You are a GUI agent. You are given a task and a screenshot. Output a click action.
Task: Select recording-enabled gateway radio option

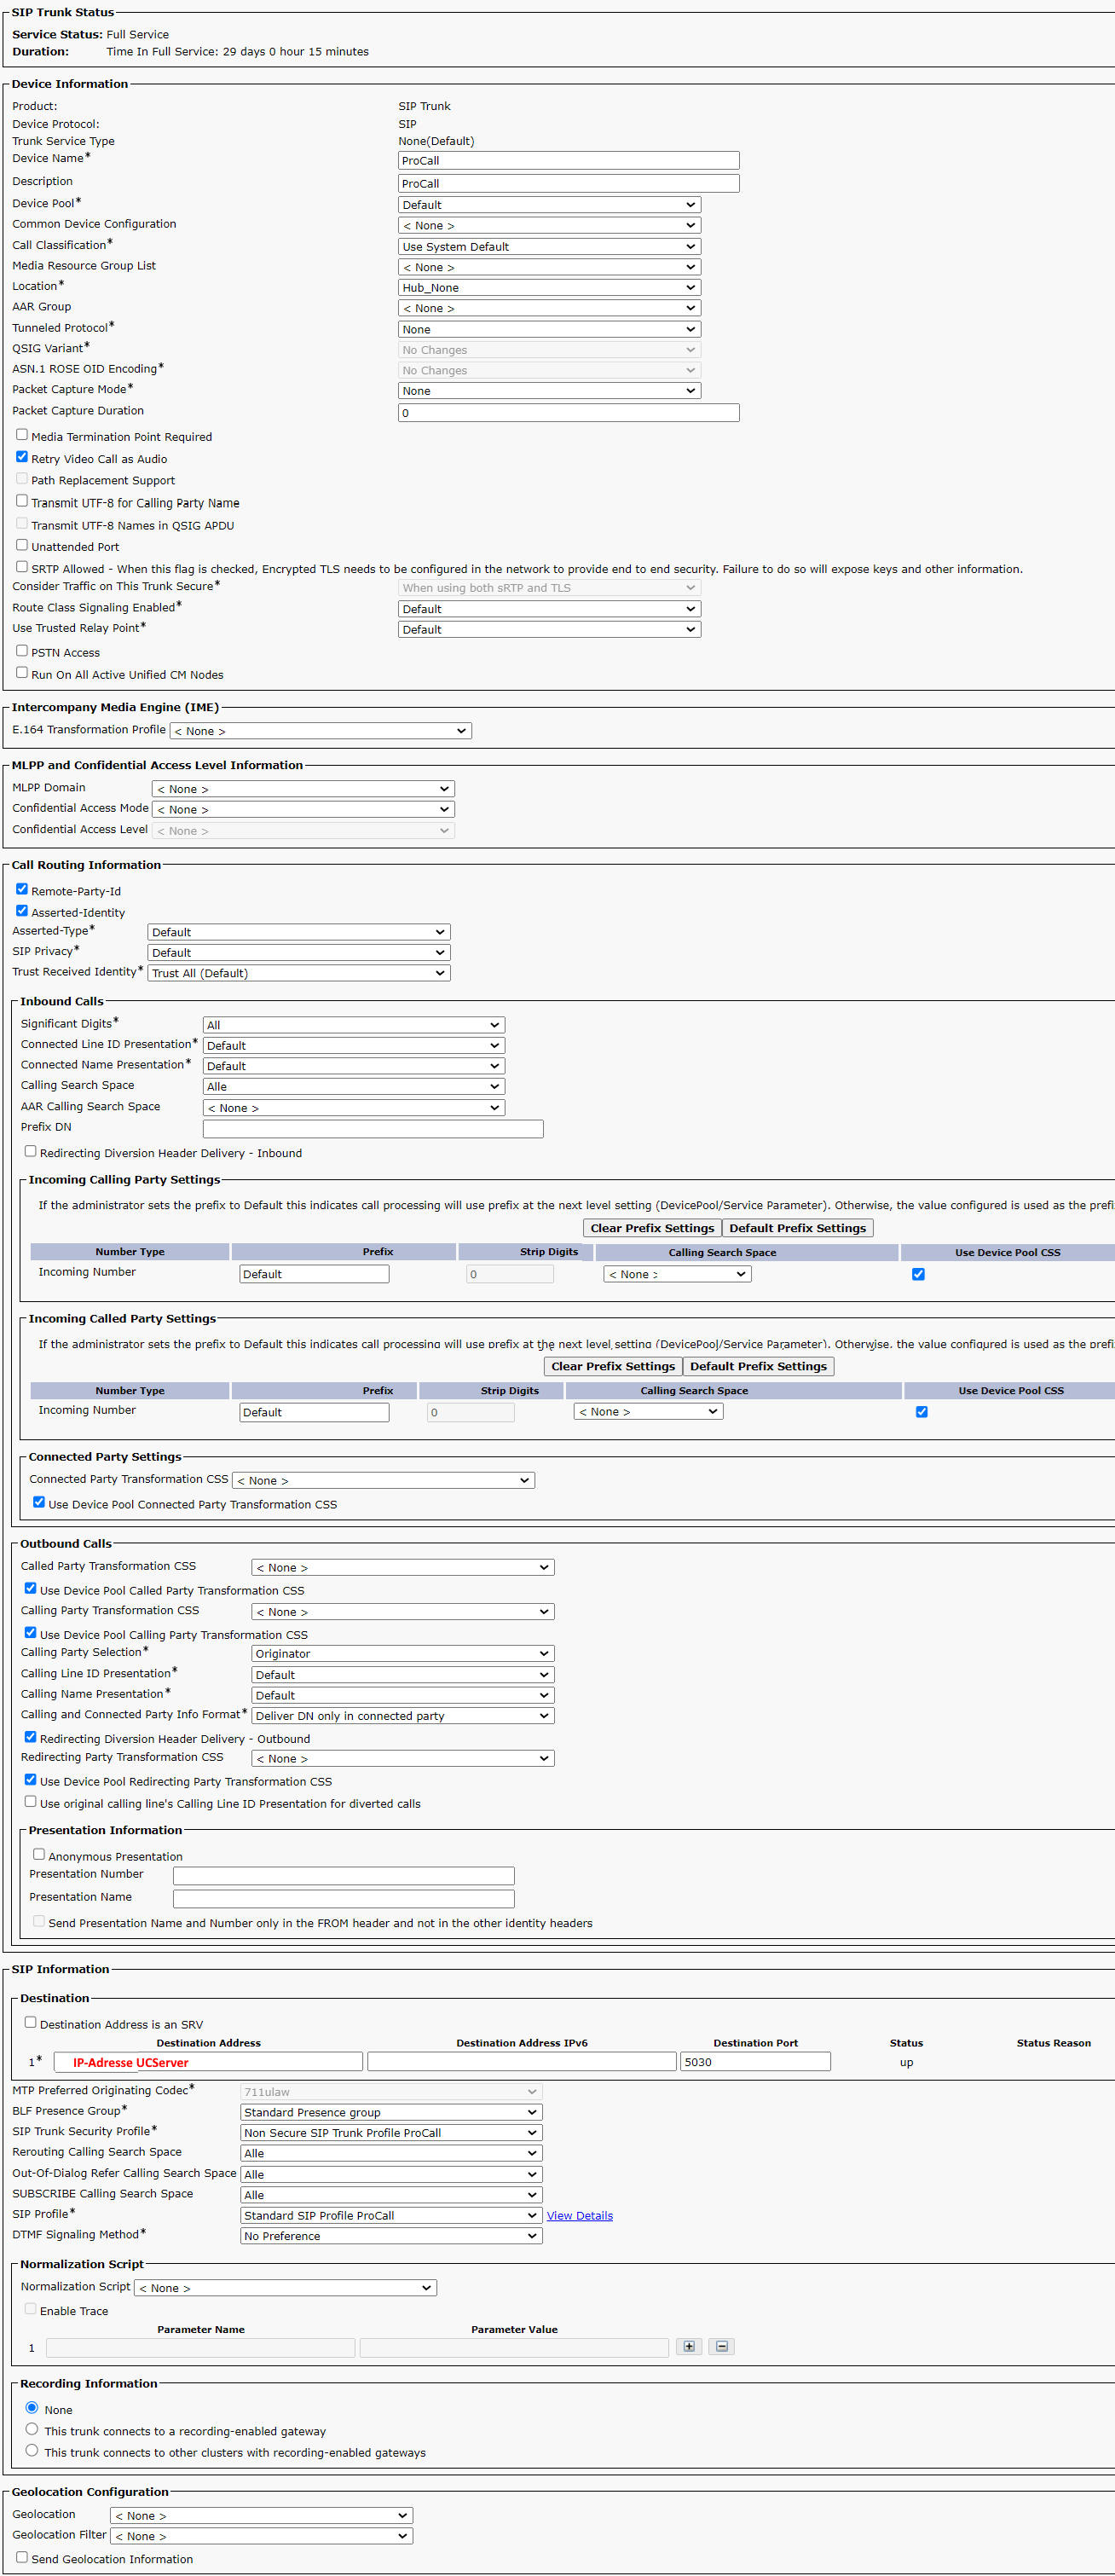point(32,2429)
